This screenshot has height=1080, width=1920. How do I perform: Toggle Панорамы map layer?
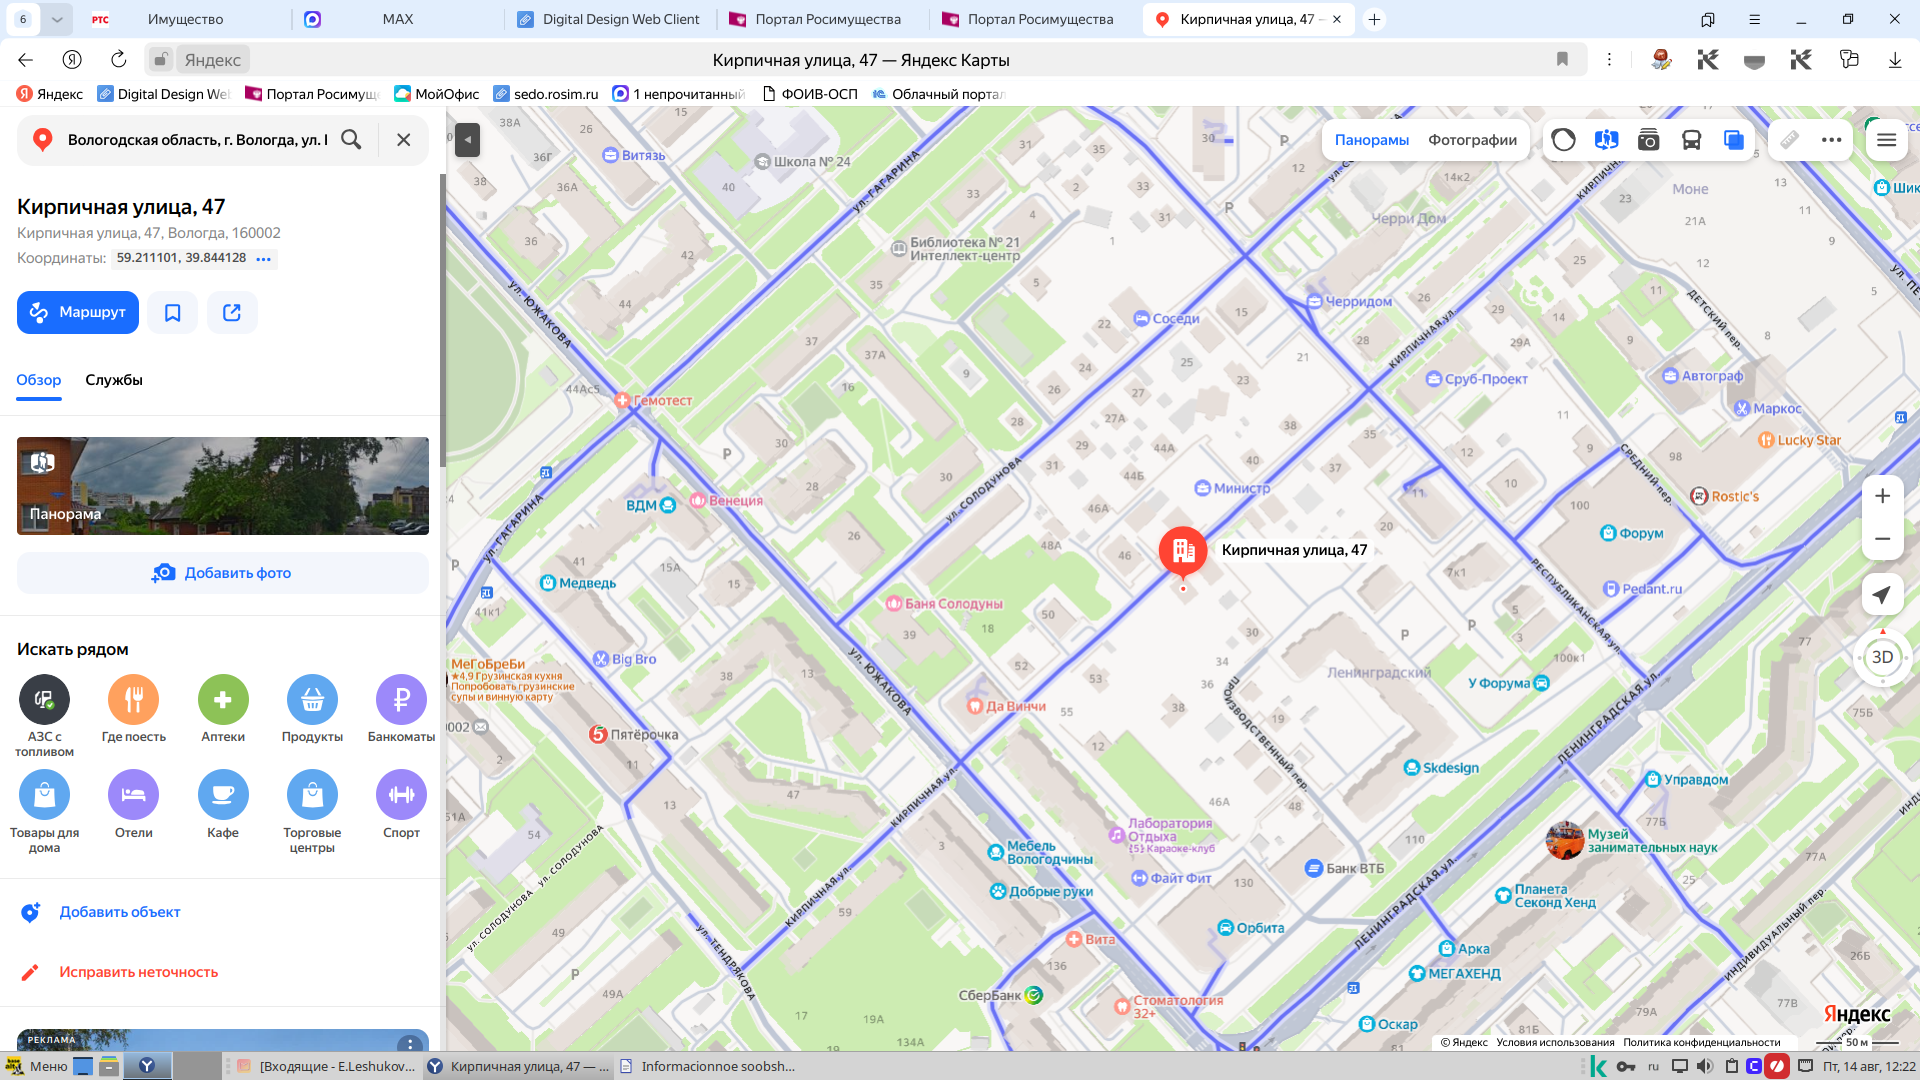(1372, 140)
